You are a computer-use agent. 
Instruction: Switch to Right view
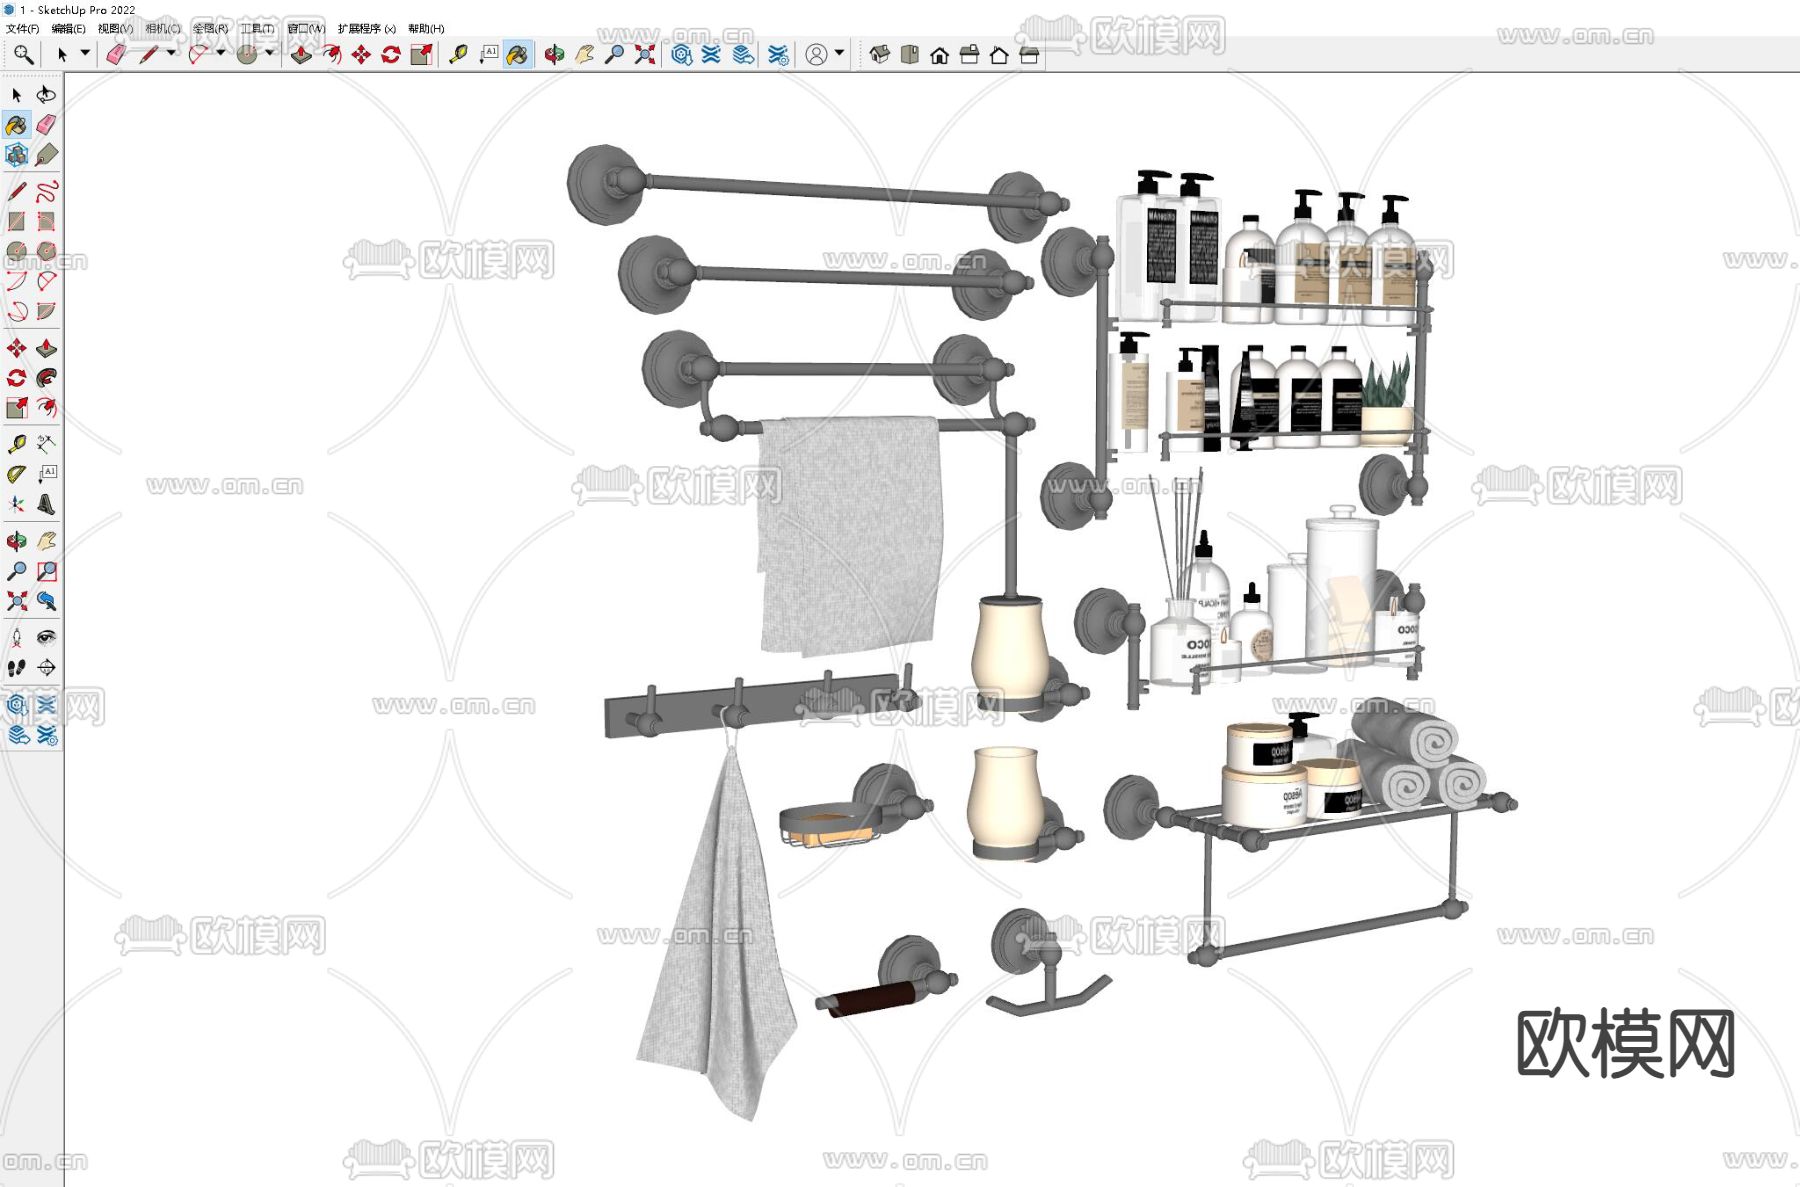pos(969,54)
